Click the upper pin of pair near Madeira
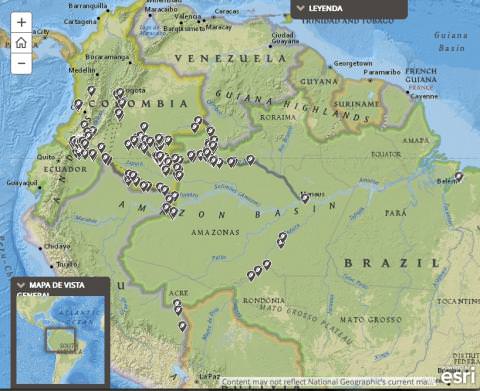Viewport: 480px width, 391px height. (283, 237)
